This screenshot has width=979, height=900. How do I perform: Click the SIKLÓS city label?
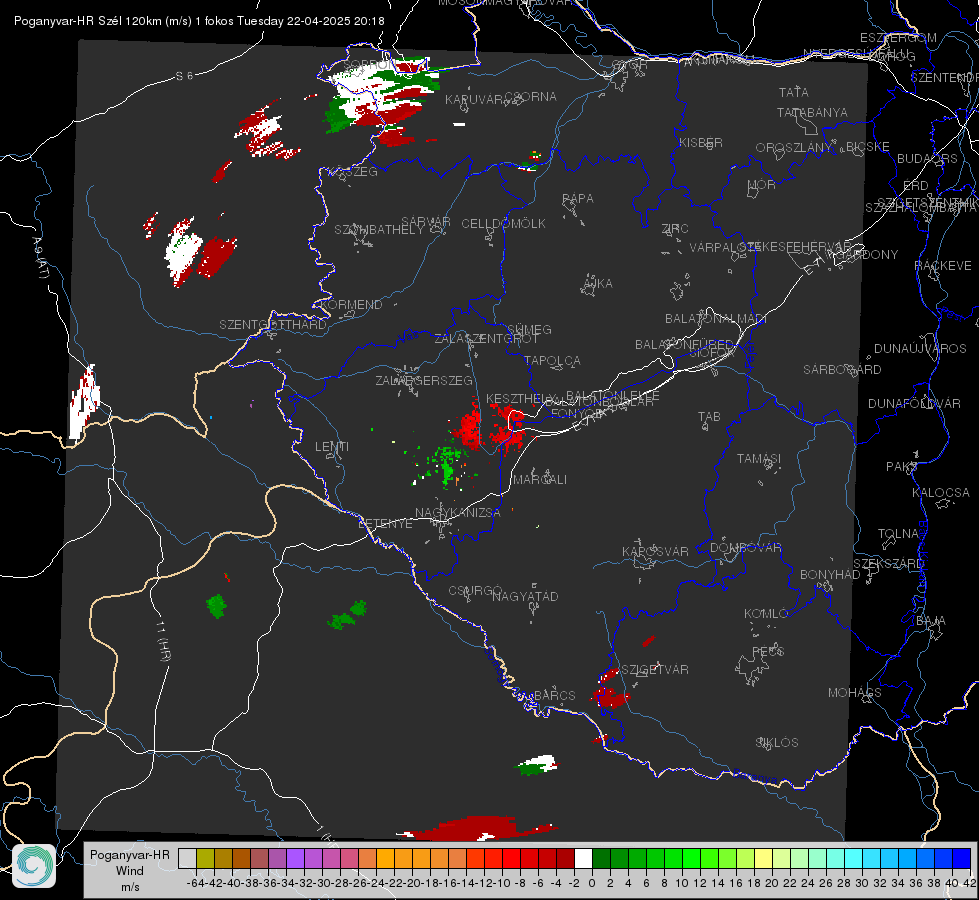[x=777, y=743]
